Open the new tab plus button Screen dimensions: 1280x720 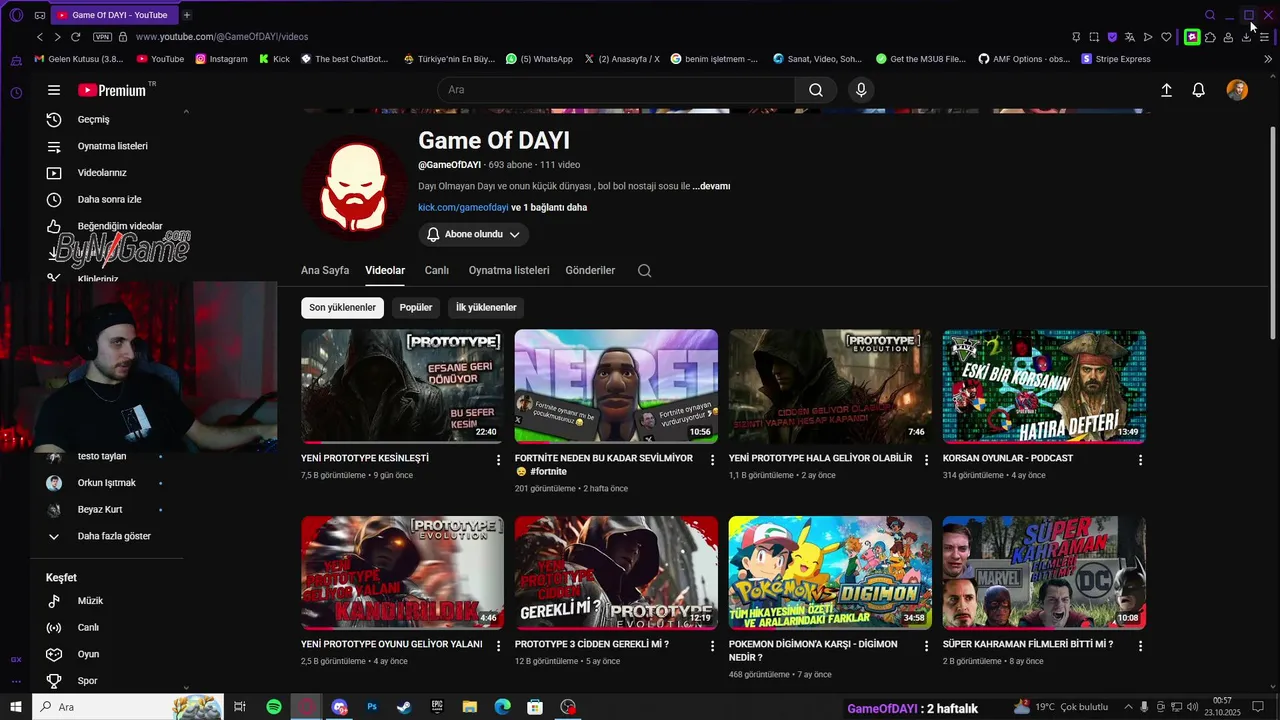187,15
